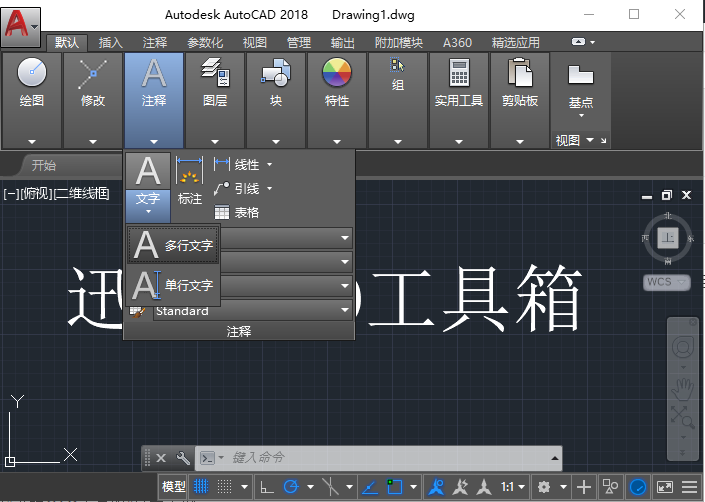Open the 组 (Group) panel icon
The image size is (705, 502).
(397, 65)
